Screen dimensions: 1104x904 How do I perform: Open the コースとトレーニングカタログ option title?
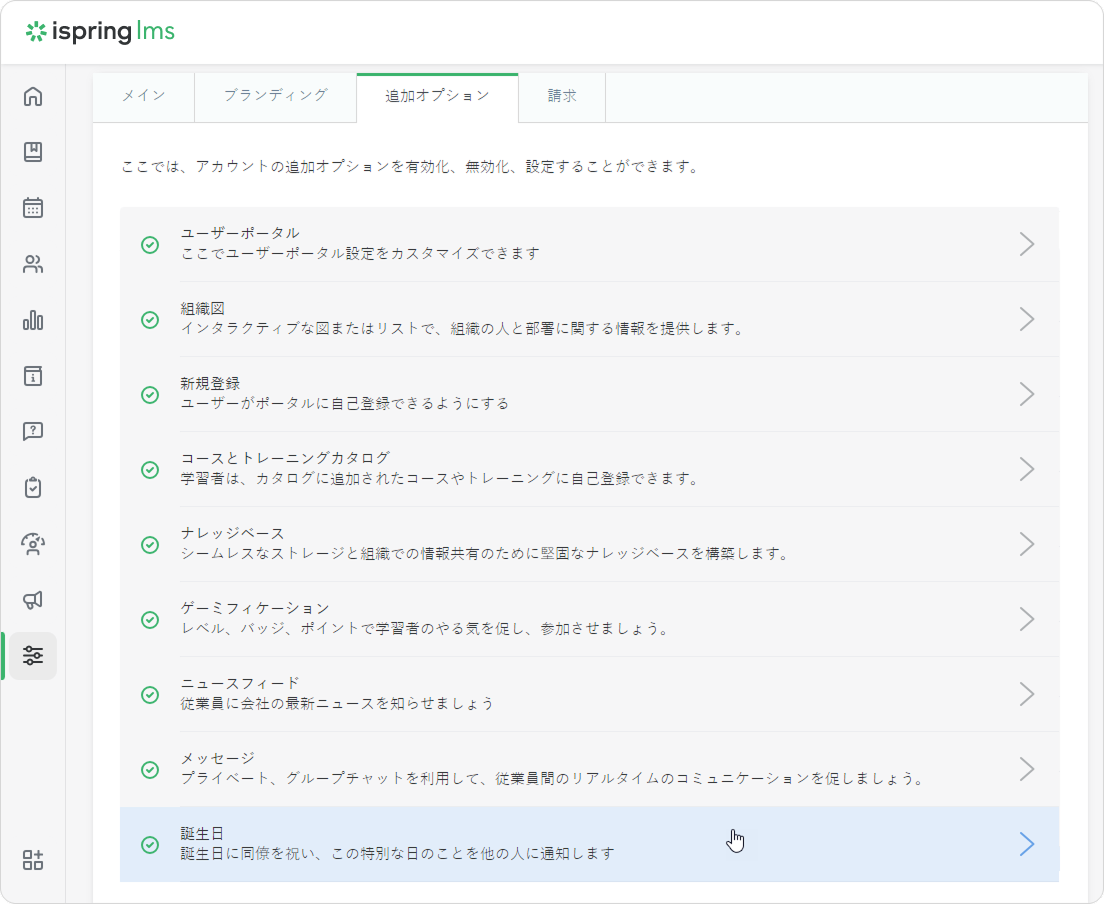[285, 458]
